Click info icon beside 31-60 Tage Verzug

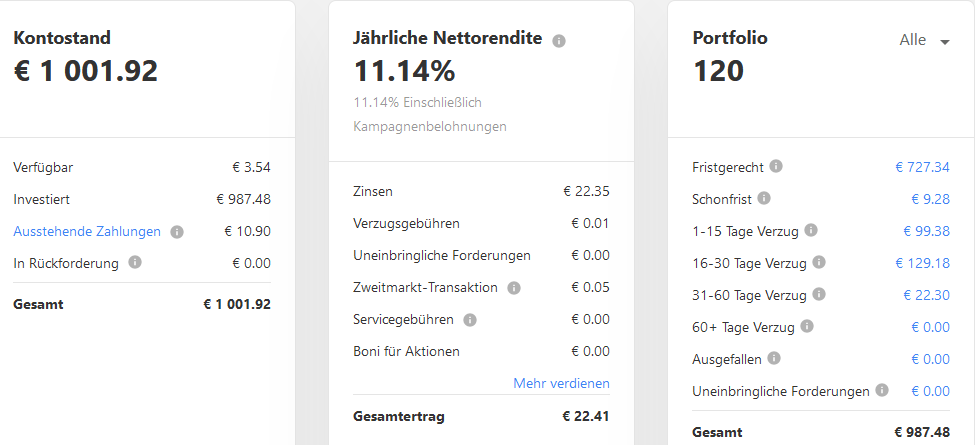click(x=819, y=294)
